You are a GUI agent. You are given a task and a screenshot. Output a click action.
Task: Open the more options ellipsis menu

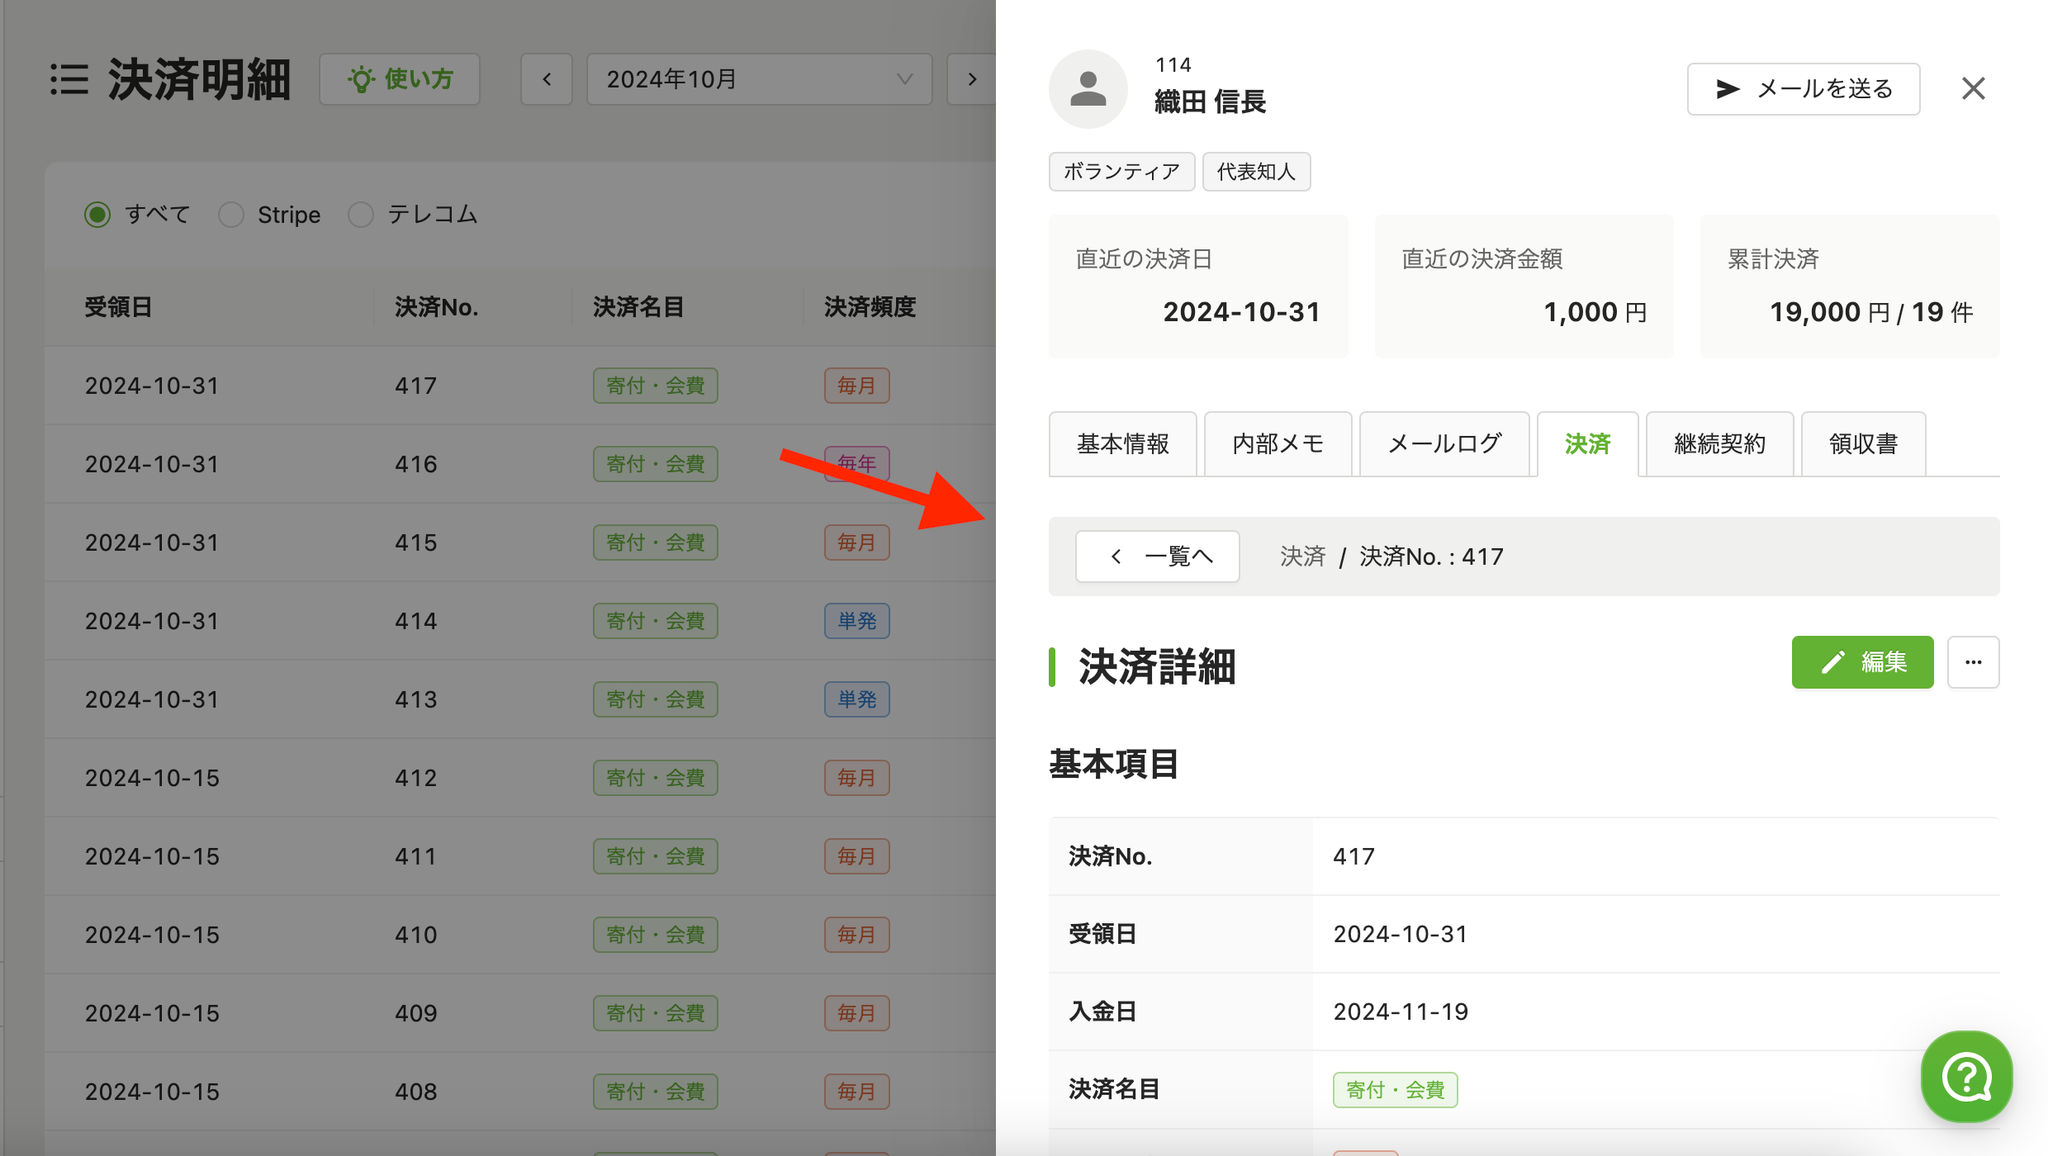1973,662
